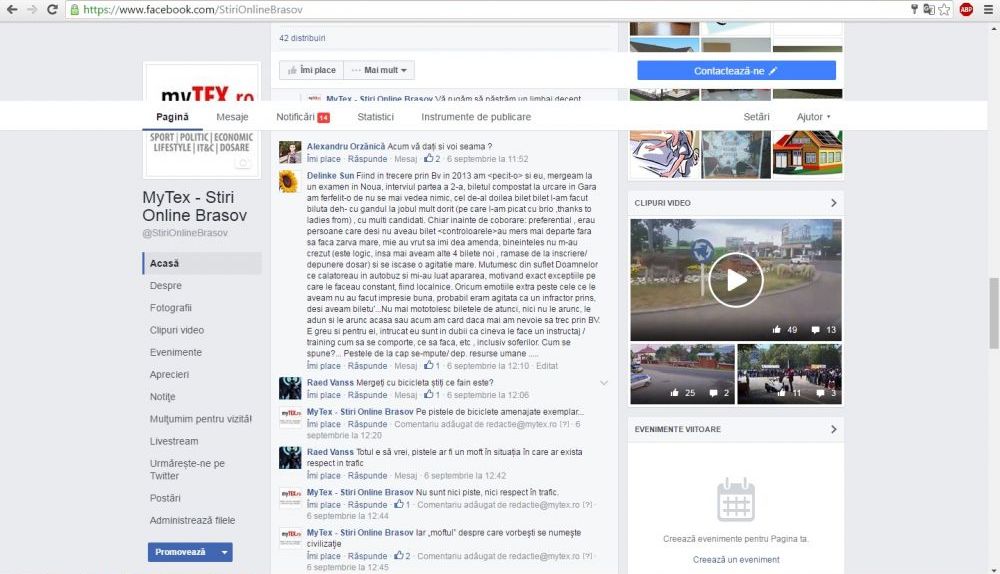Click thumbs-up count on 'civilizație' comment
This screenshot has width=1000, height=574.
point(402,556)
